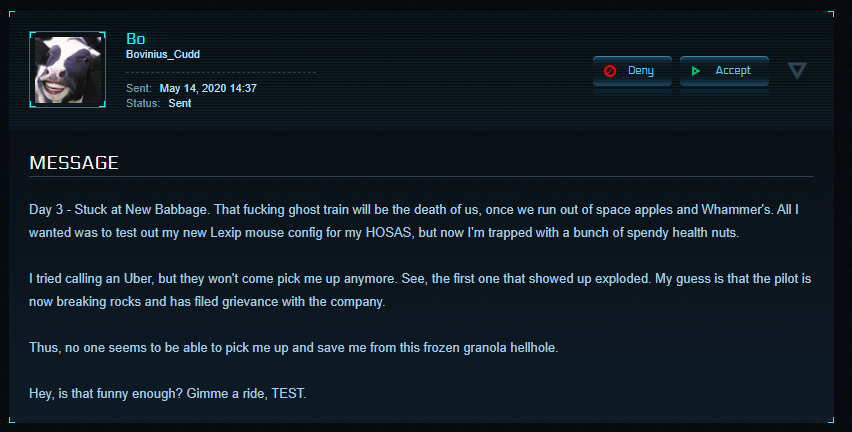Click the horizontal rule below MESSAGE heading

[421, 176]
